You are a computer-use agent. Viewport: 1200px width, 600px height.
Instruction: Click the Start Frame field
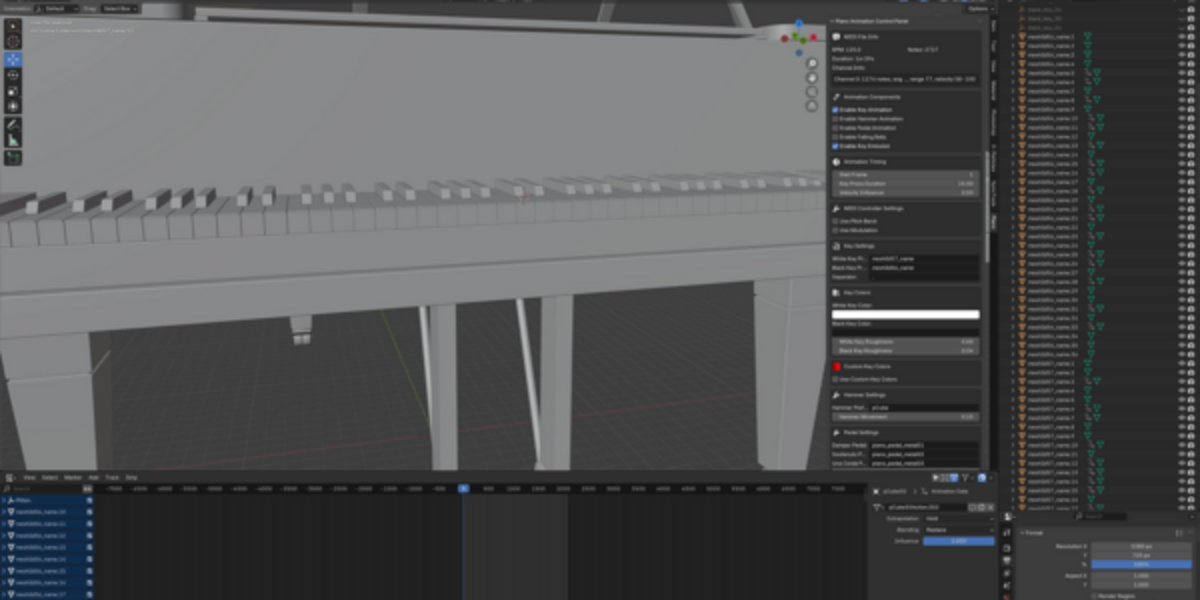tap(906, 175)
